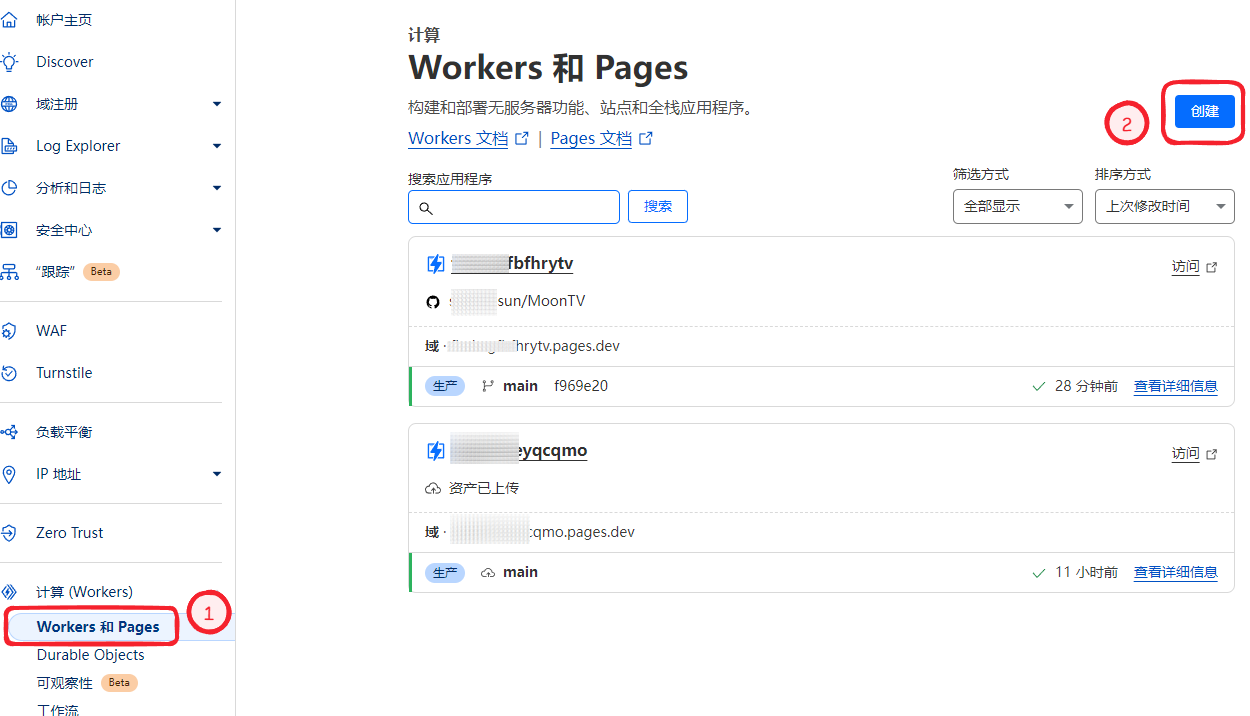
Task: Select Workers 和 Pages in the sidebar
Action: [98, 627]
